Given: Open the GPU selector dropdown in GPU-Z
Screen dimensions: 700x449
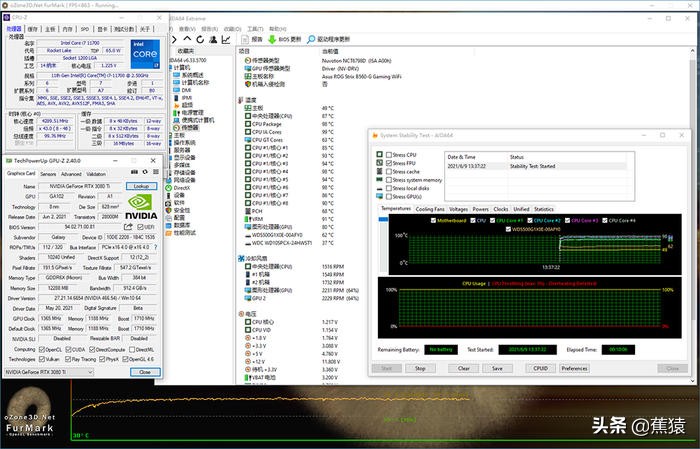Looking at the screenshot, I should [49, 372].
